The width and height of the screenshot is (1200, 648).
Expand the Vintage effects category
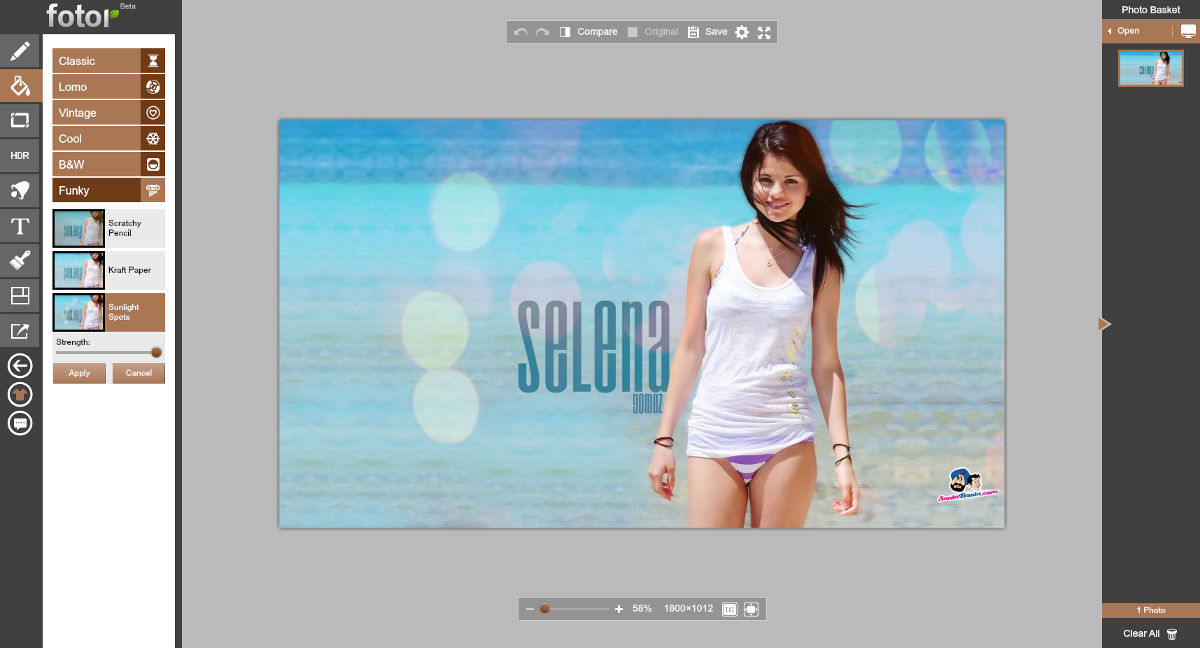109,113
